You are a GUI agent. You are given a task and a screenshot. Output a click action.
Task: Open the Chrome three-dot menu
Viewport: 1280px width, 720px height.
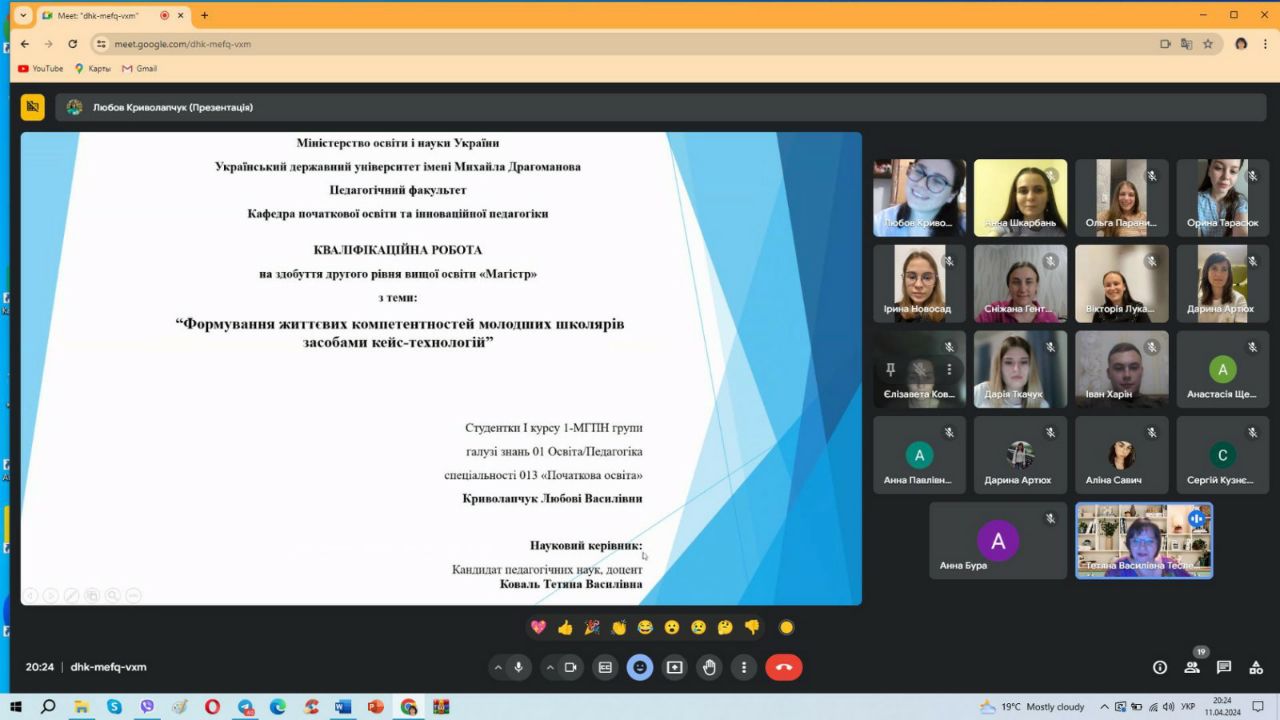point(1265,44)
